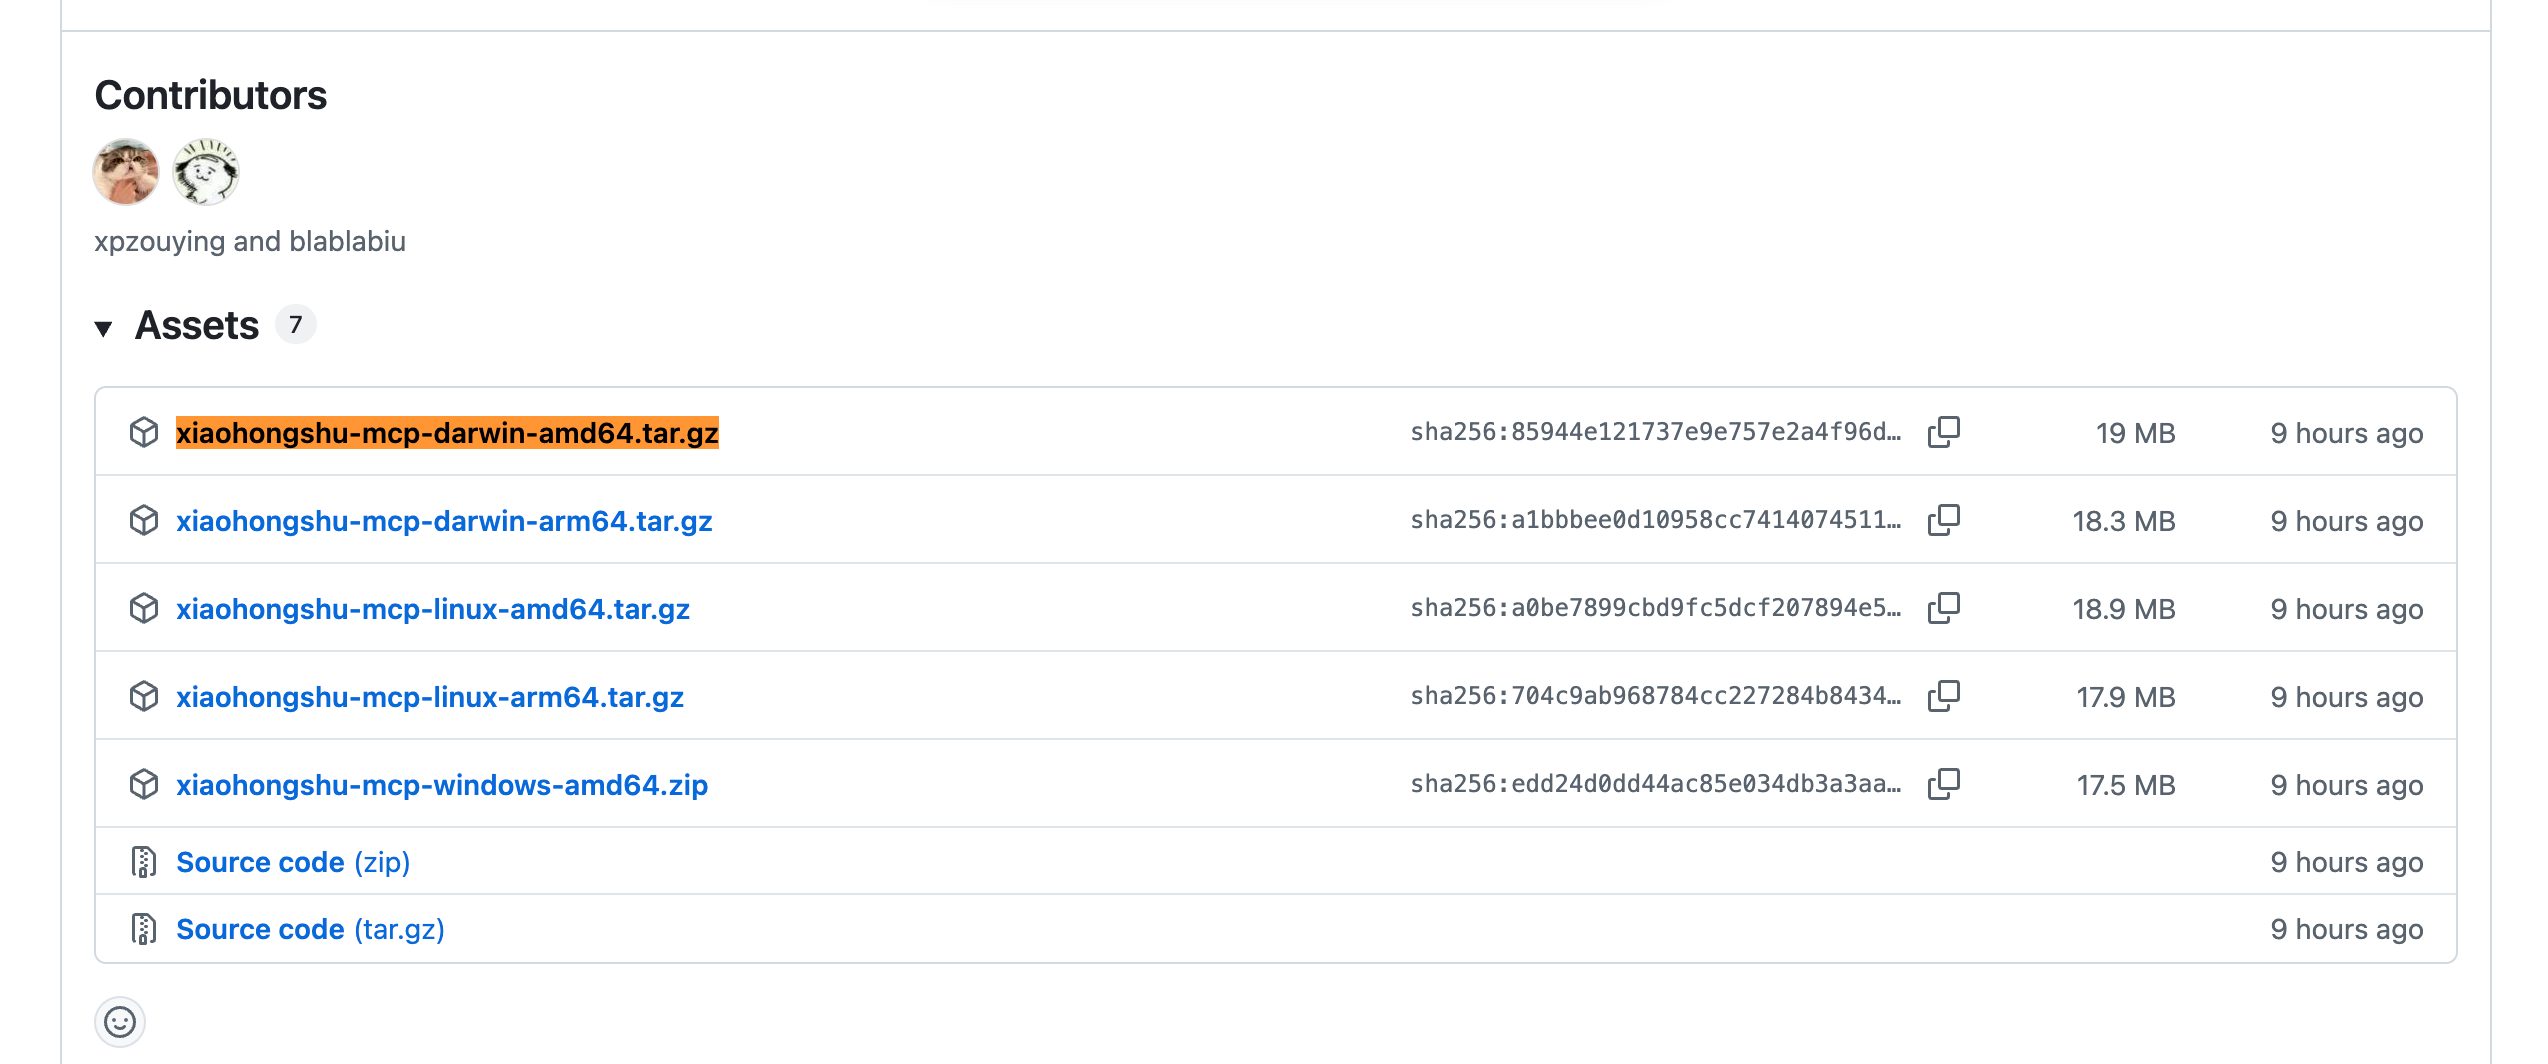Open the emoji reaction picker
The image size is (2548, 1064).
(x=120, y=1022)
